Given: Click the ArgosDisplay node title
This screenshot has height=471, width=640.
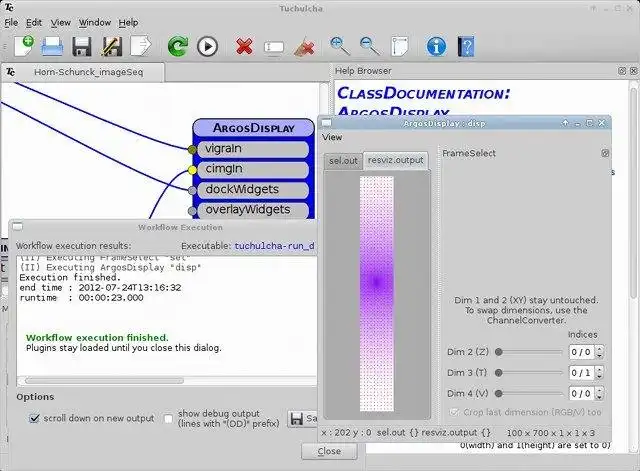Looking at the screenshot, I should click(x=253, y=128).
